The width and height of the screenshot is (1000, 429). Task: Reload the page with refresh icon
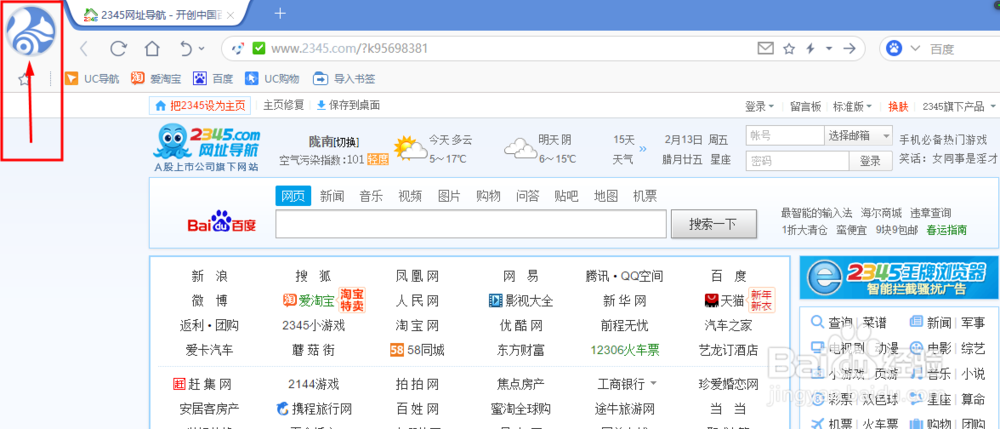(x=118, y=48)
